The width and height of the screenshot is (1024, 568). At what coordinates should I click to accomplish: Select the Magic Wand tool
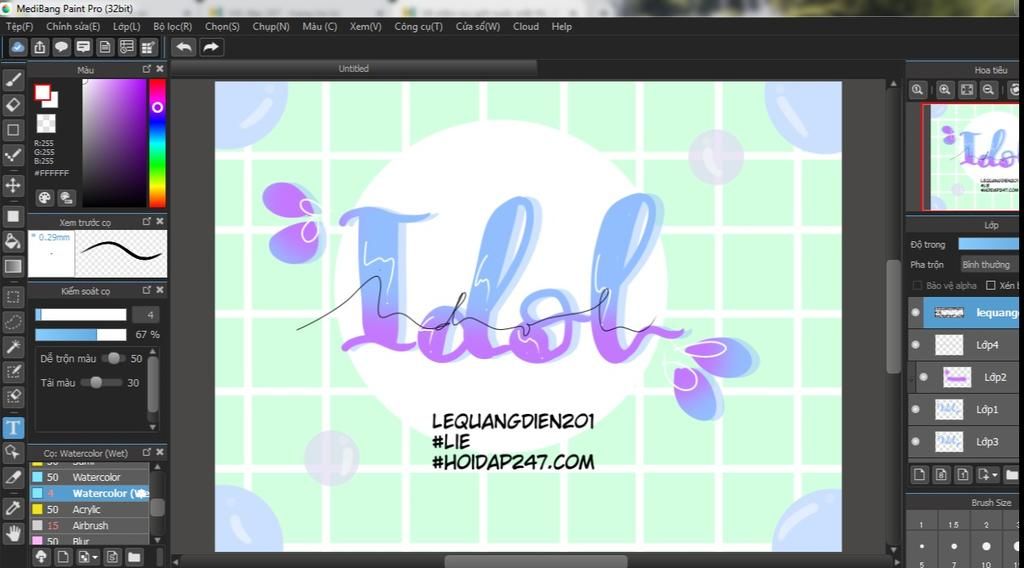click(13, 347)
